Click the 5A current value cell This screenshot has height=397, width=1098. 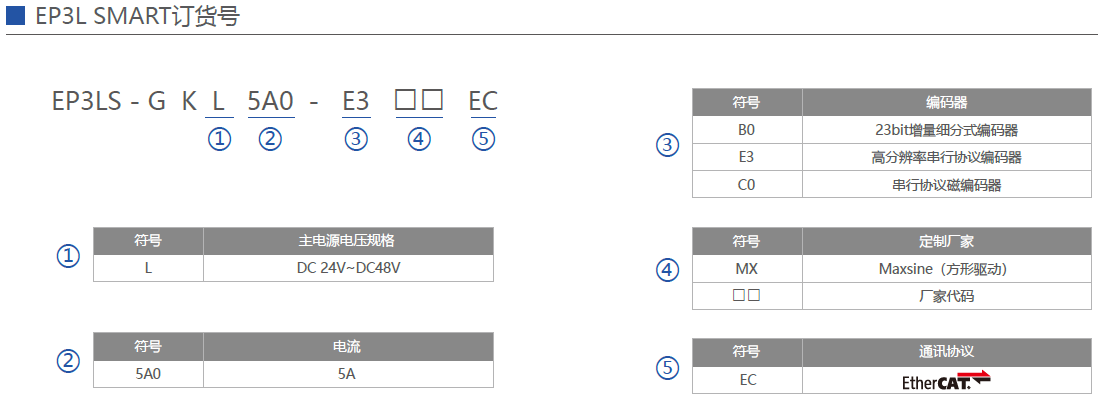pos(349,374)
